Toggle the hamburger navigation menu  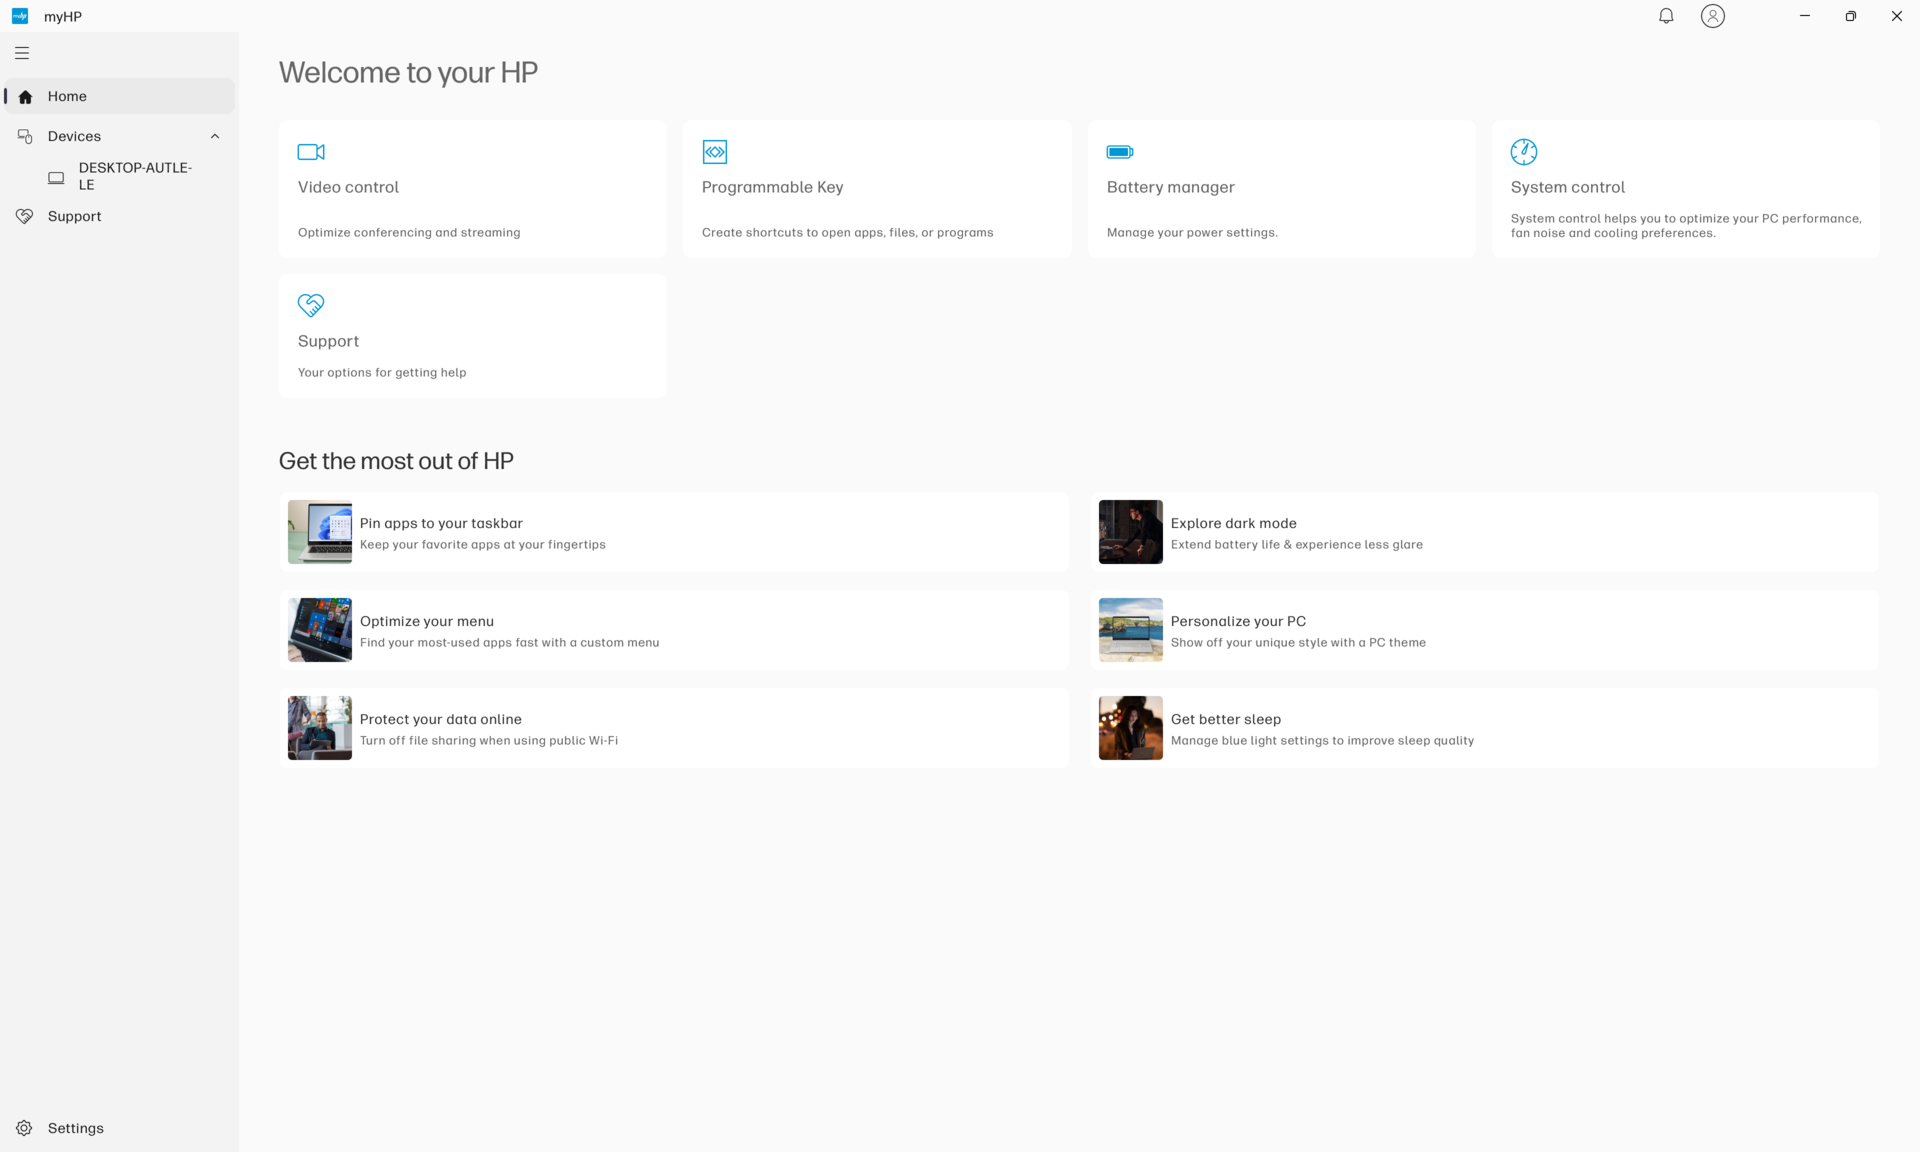click(22, 53)
